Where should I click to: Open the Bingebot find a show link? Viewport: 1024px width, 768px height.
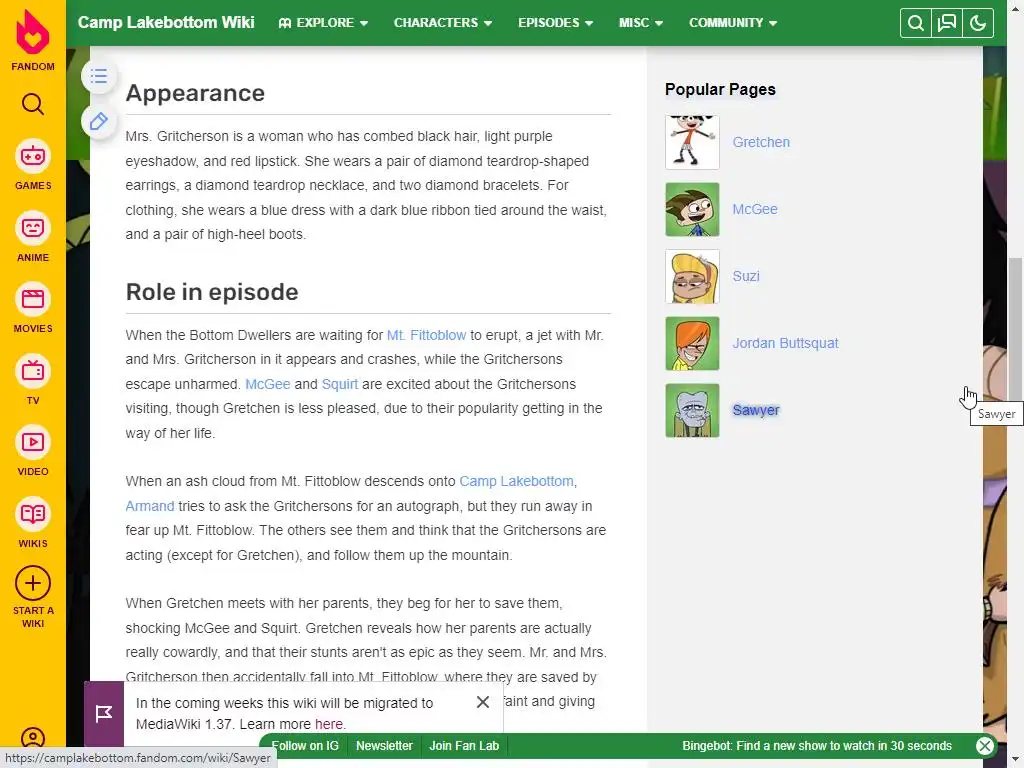[817, 746]
